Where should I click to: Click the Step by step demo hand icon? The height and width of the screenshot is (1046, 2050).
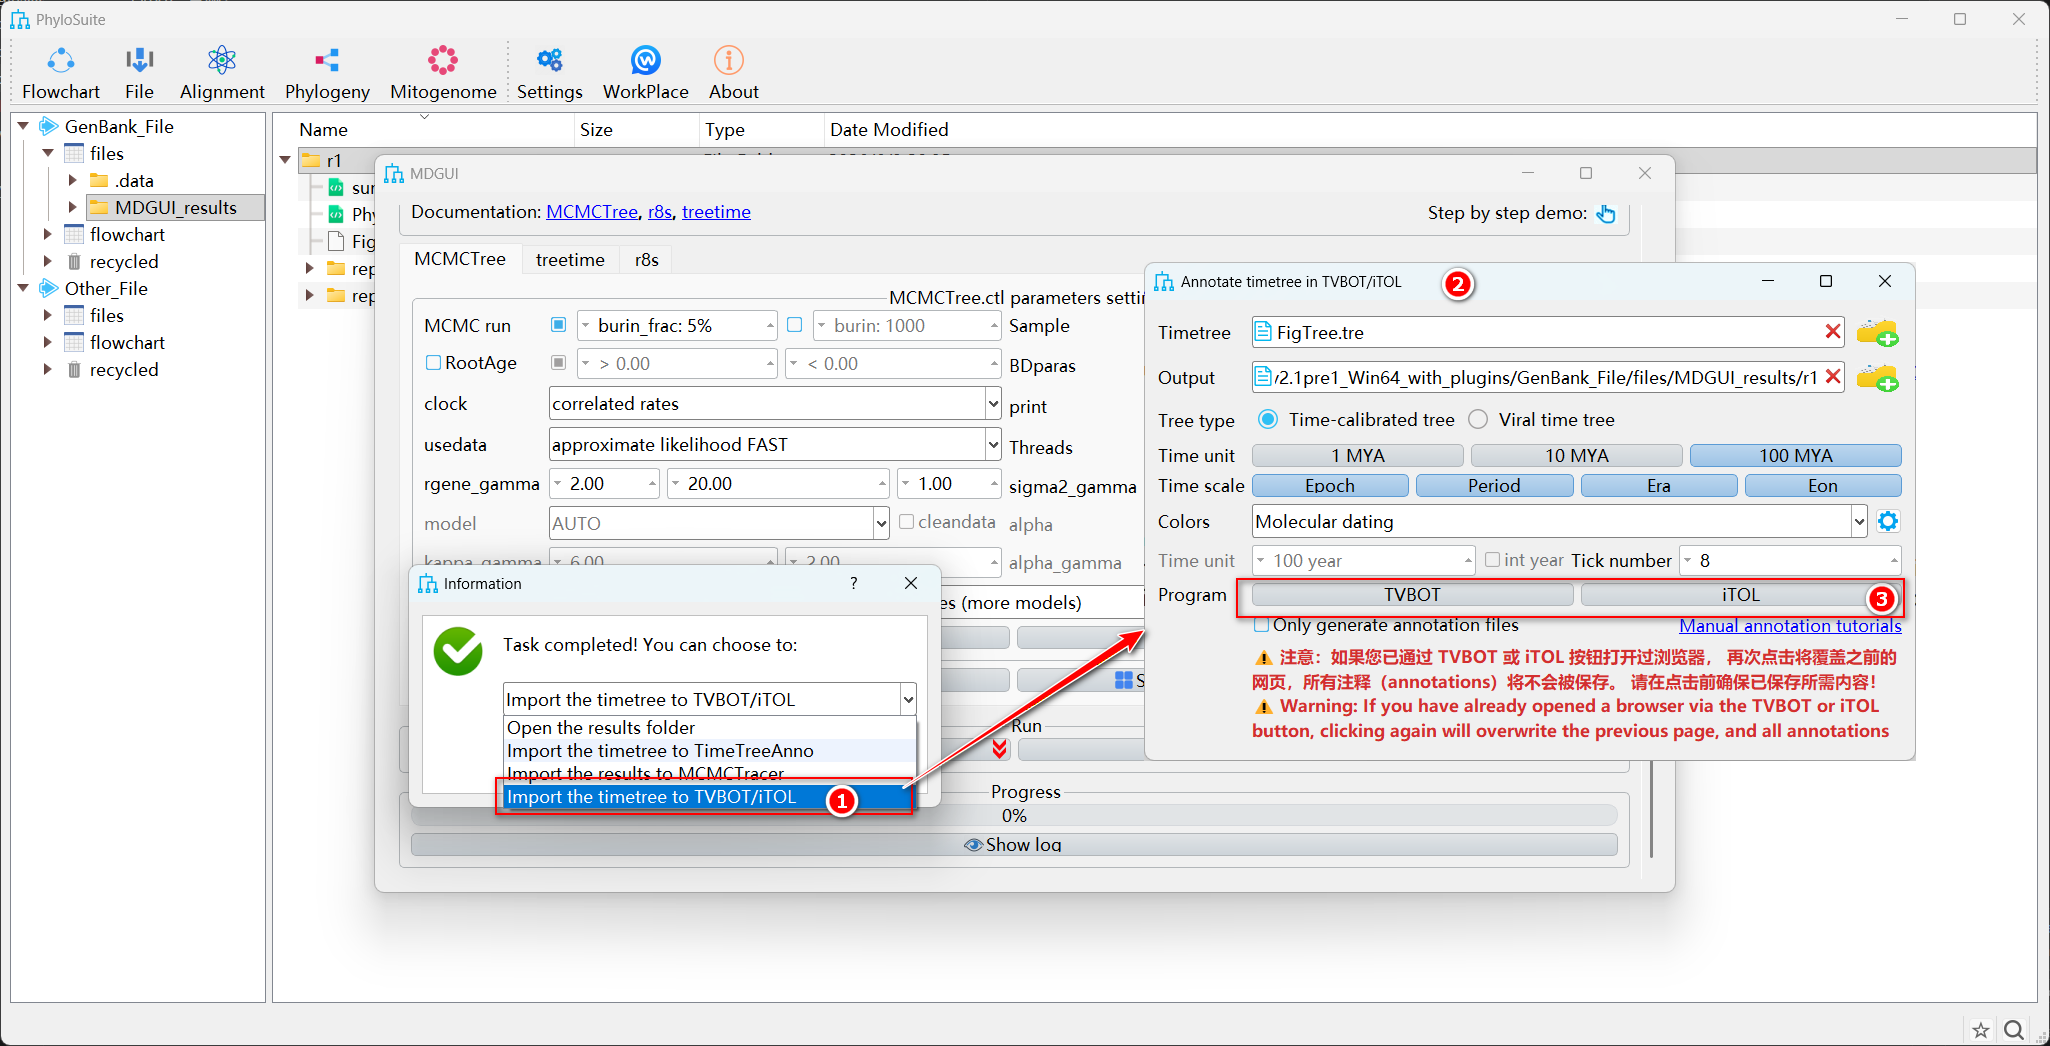[1606, 213]
